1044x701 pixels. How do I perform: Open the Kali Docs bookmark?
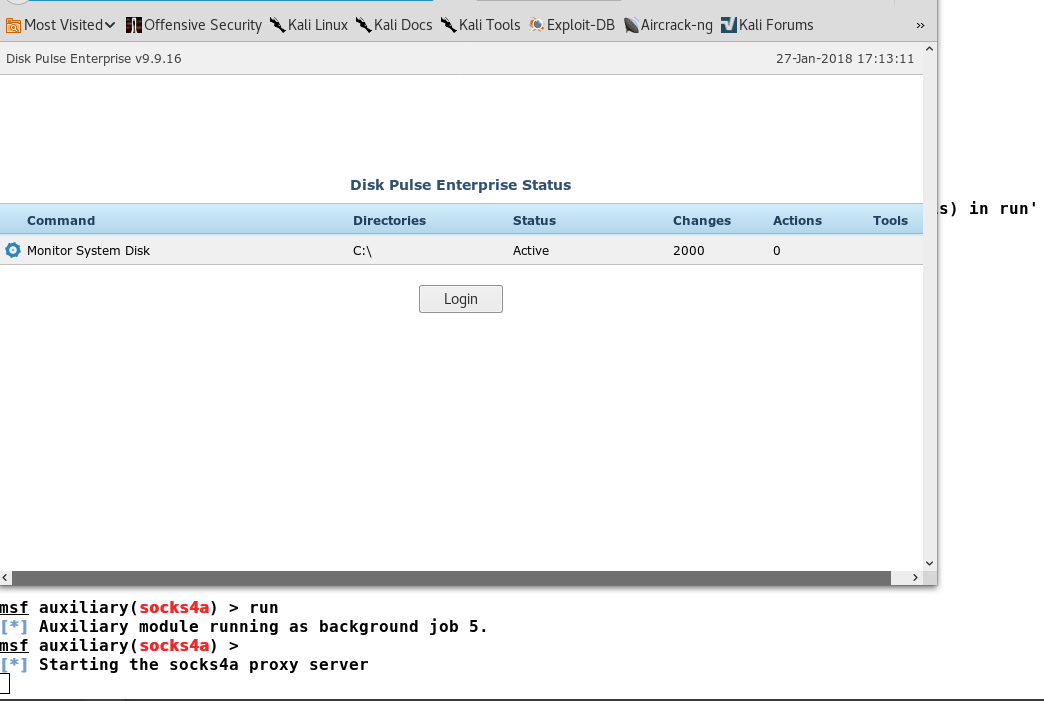[x=394, y=25]
